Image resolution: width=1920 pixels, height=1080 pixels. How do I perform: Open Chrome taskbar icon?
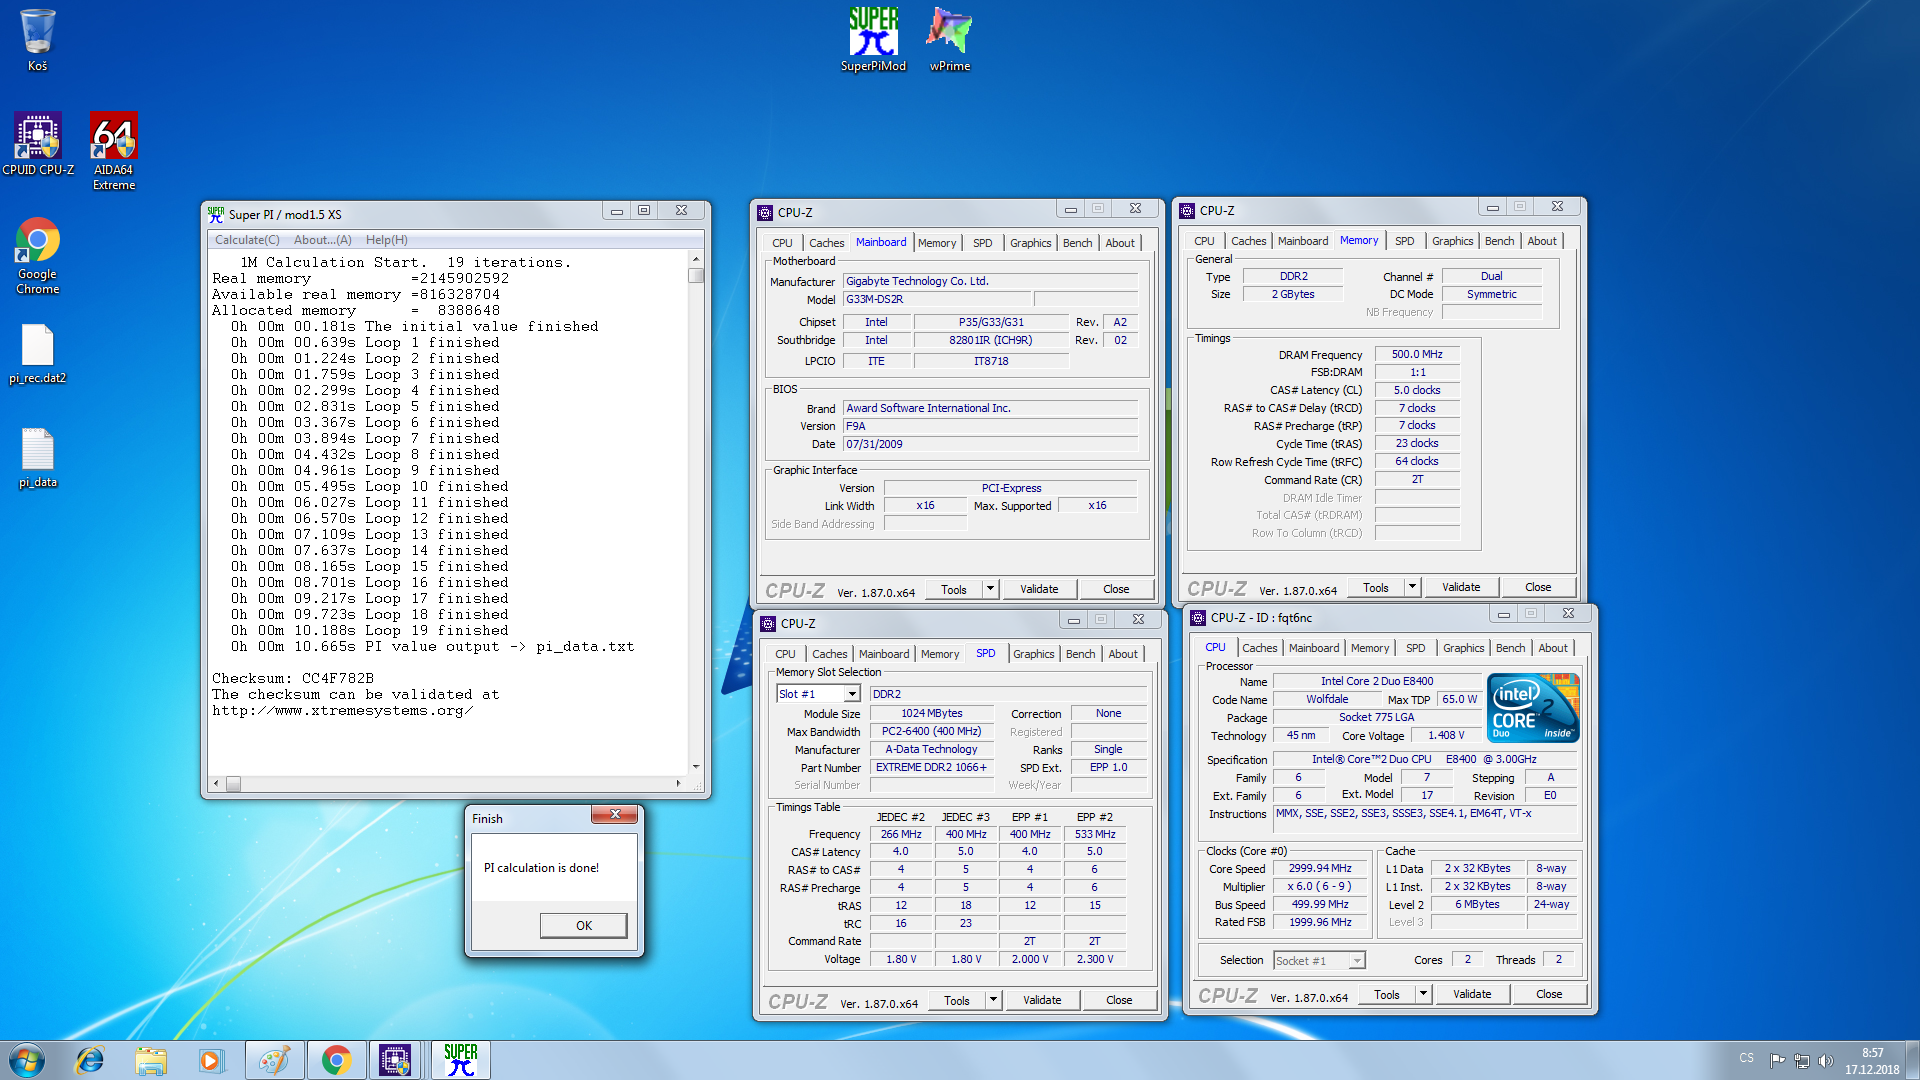[336, 1060]
